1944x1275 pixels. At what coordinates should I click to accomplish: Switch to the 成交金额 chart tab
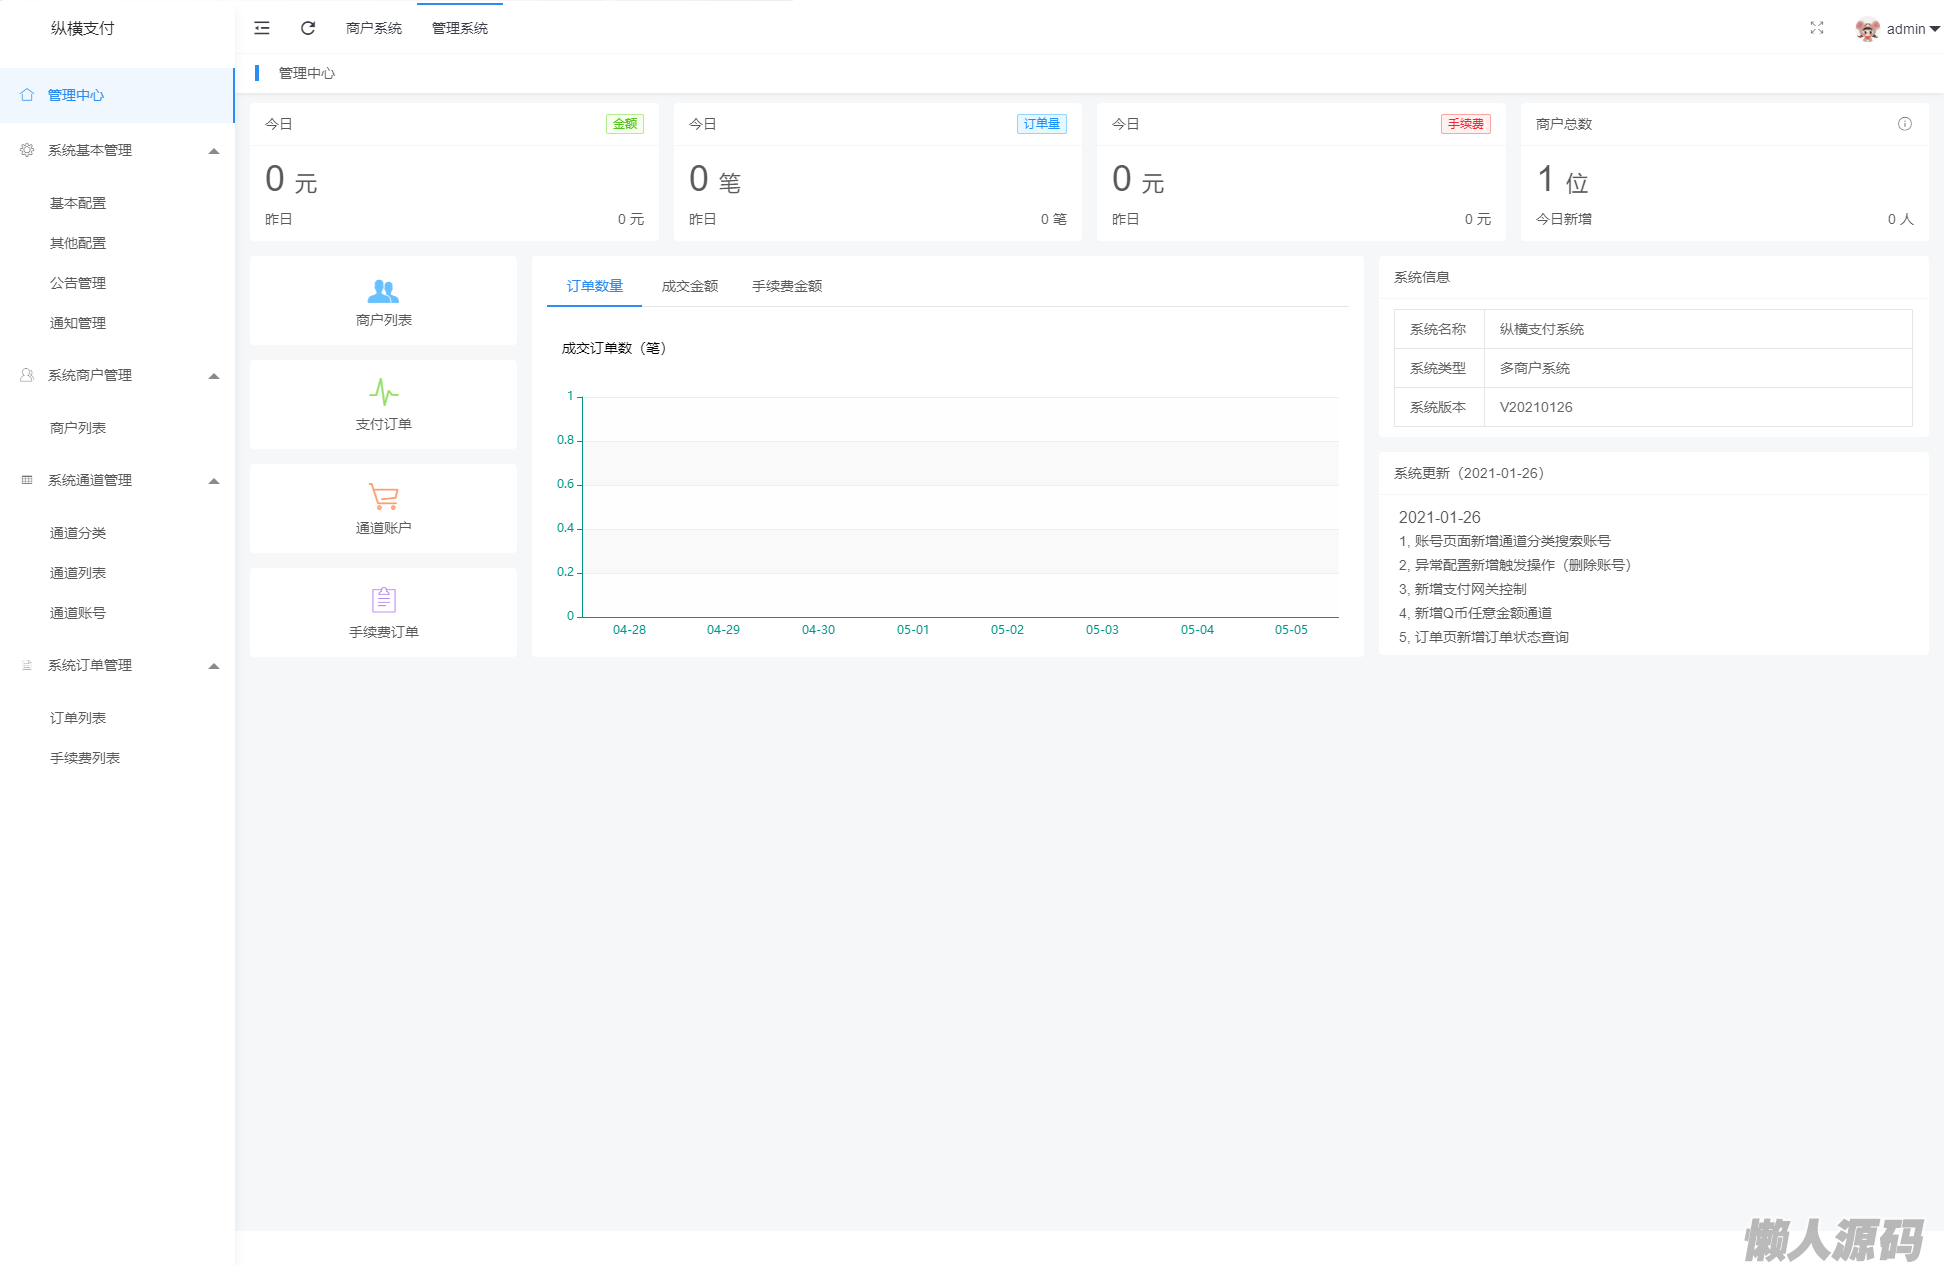point(689,286)
